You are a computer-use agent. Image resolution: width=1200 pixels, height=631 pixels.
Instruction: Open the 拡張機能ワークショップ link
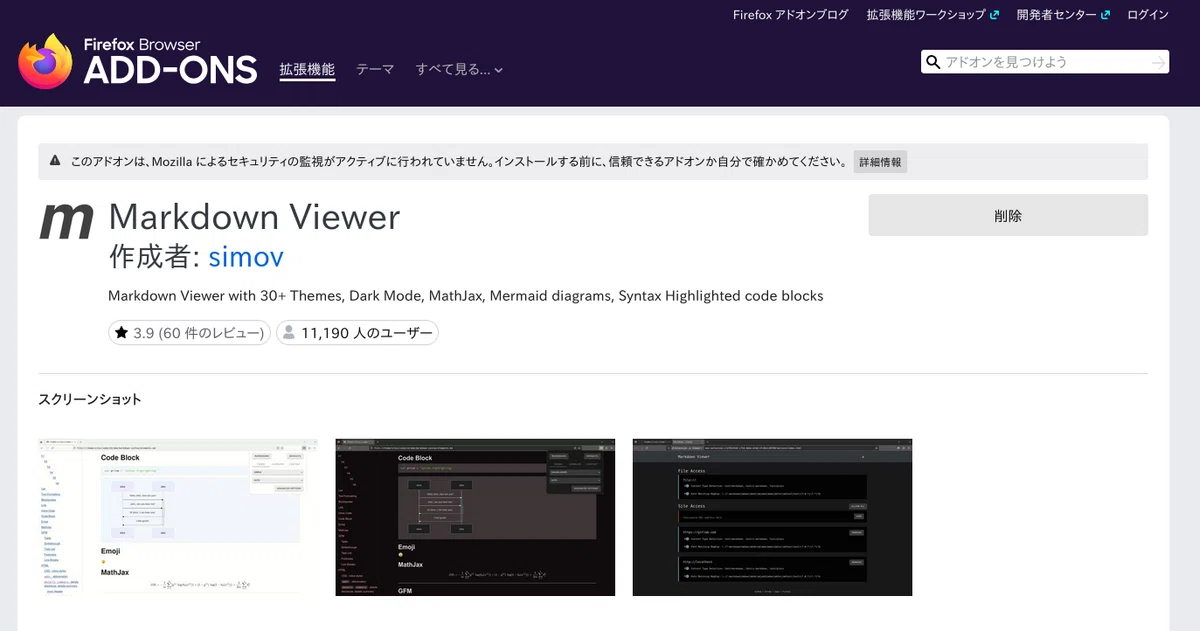tap(933, 15)
